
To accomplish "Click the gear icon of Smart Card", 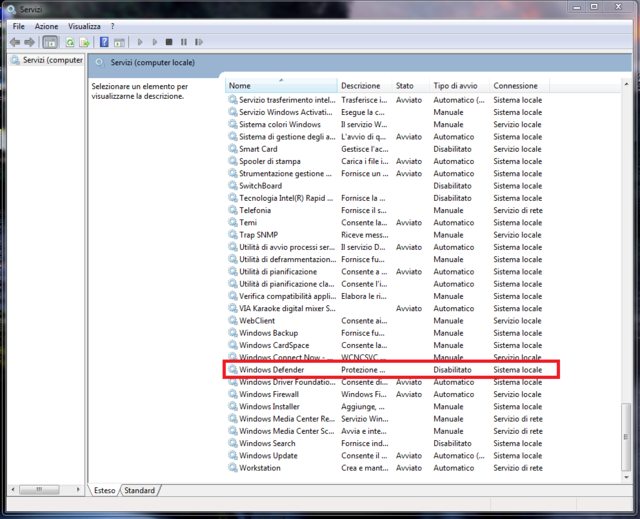I will tap(233, 149).
